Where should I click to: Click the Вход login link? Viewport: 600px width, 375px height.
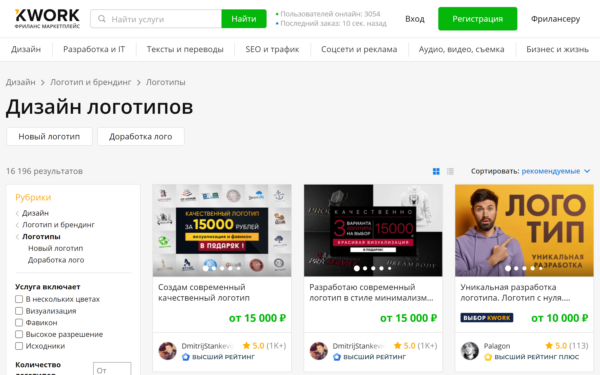click(x=415, y=19)
